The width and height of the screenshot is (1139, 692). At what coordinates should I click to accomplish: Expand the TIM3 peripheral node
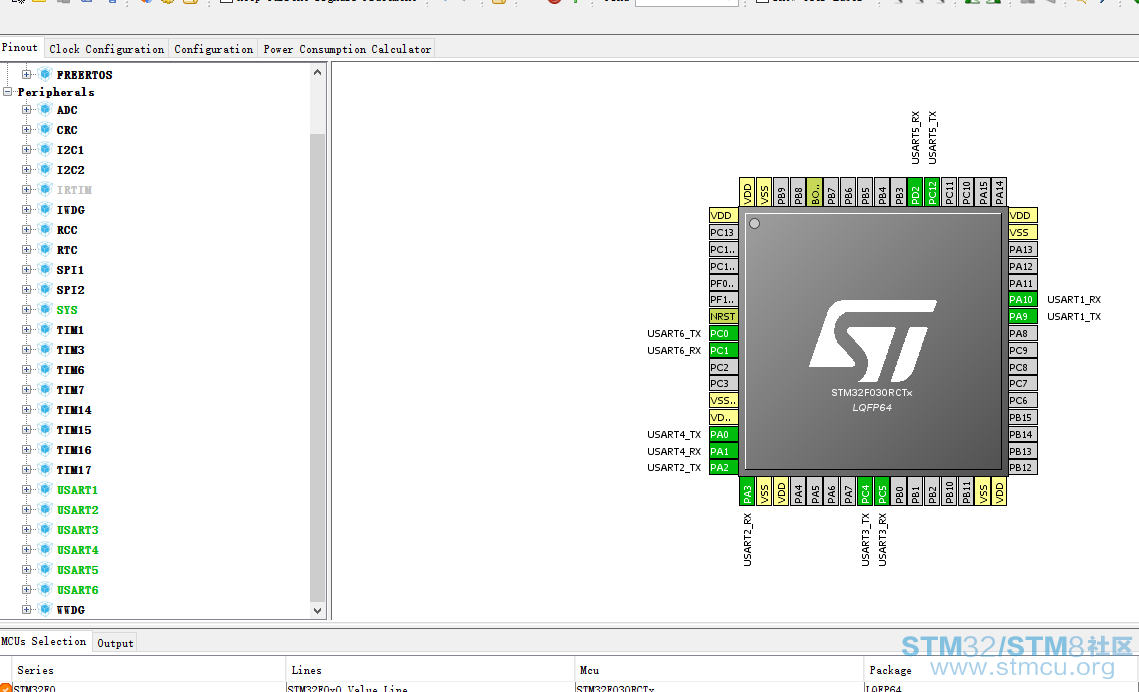coord(27,350)
